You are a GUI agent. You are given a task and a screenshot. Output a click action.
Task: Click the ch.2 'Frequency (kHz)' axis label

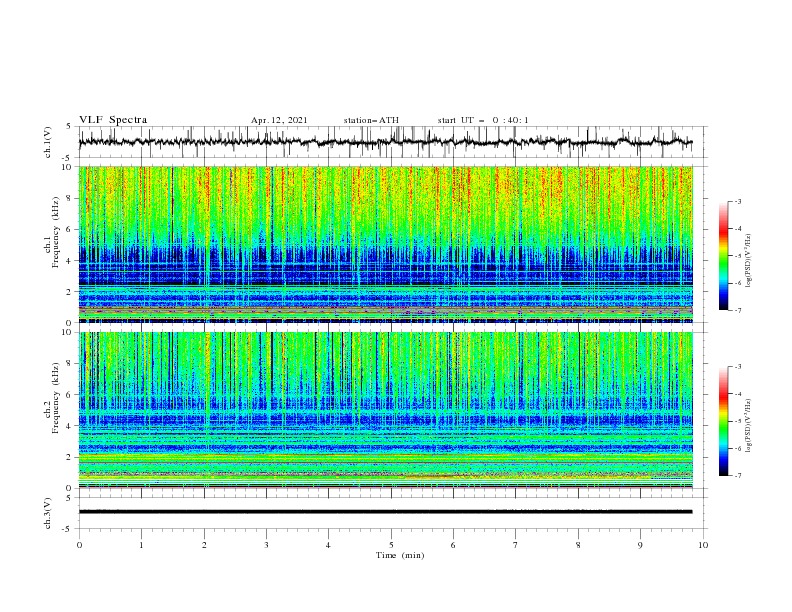pos(55,398)
